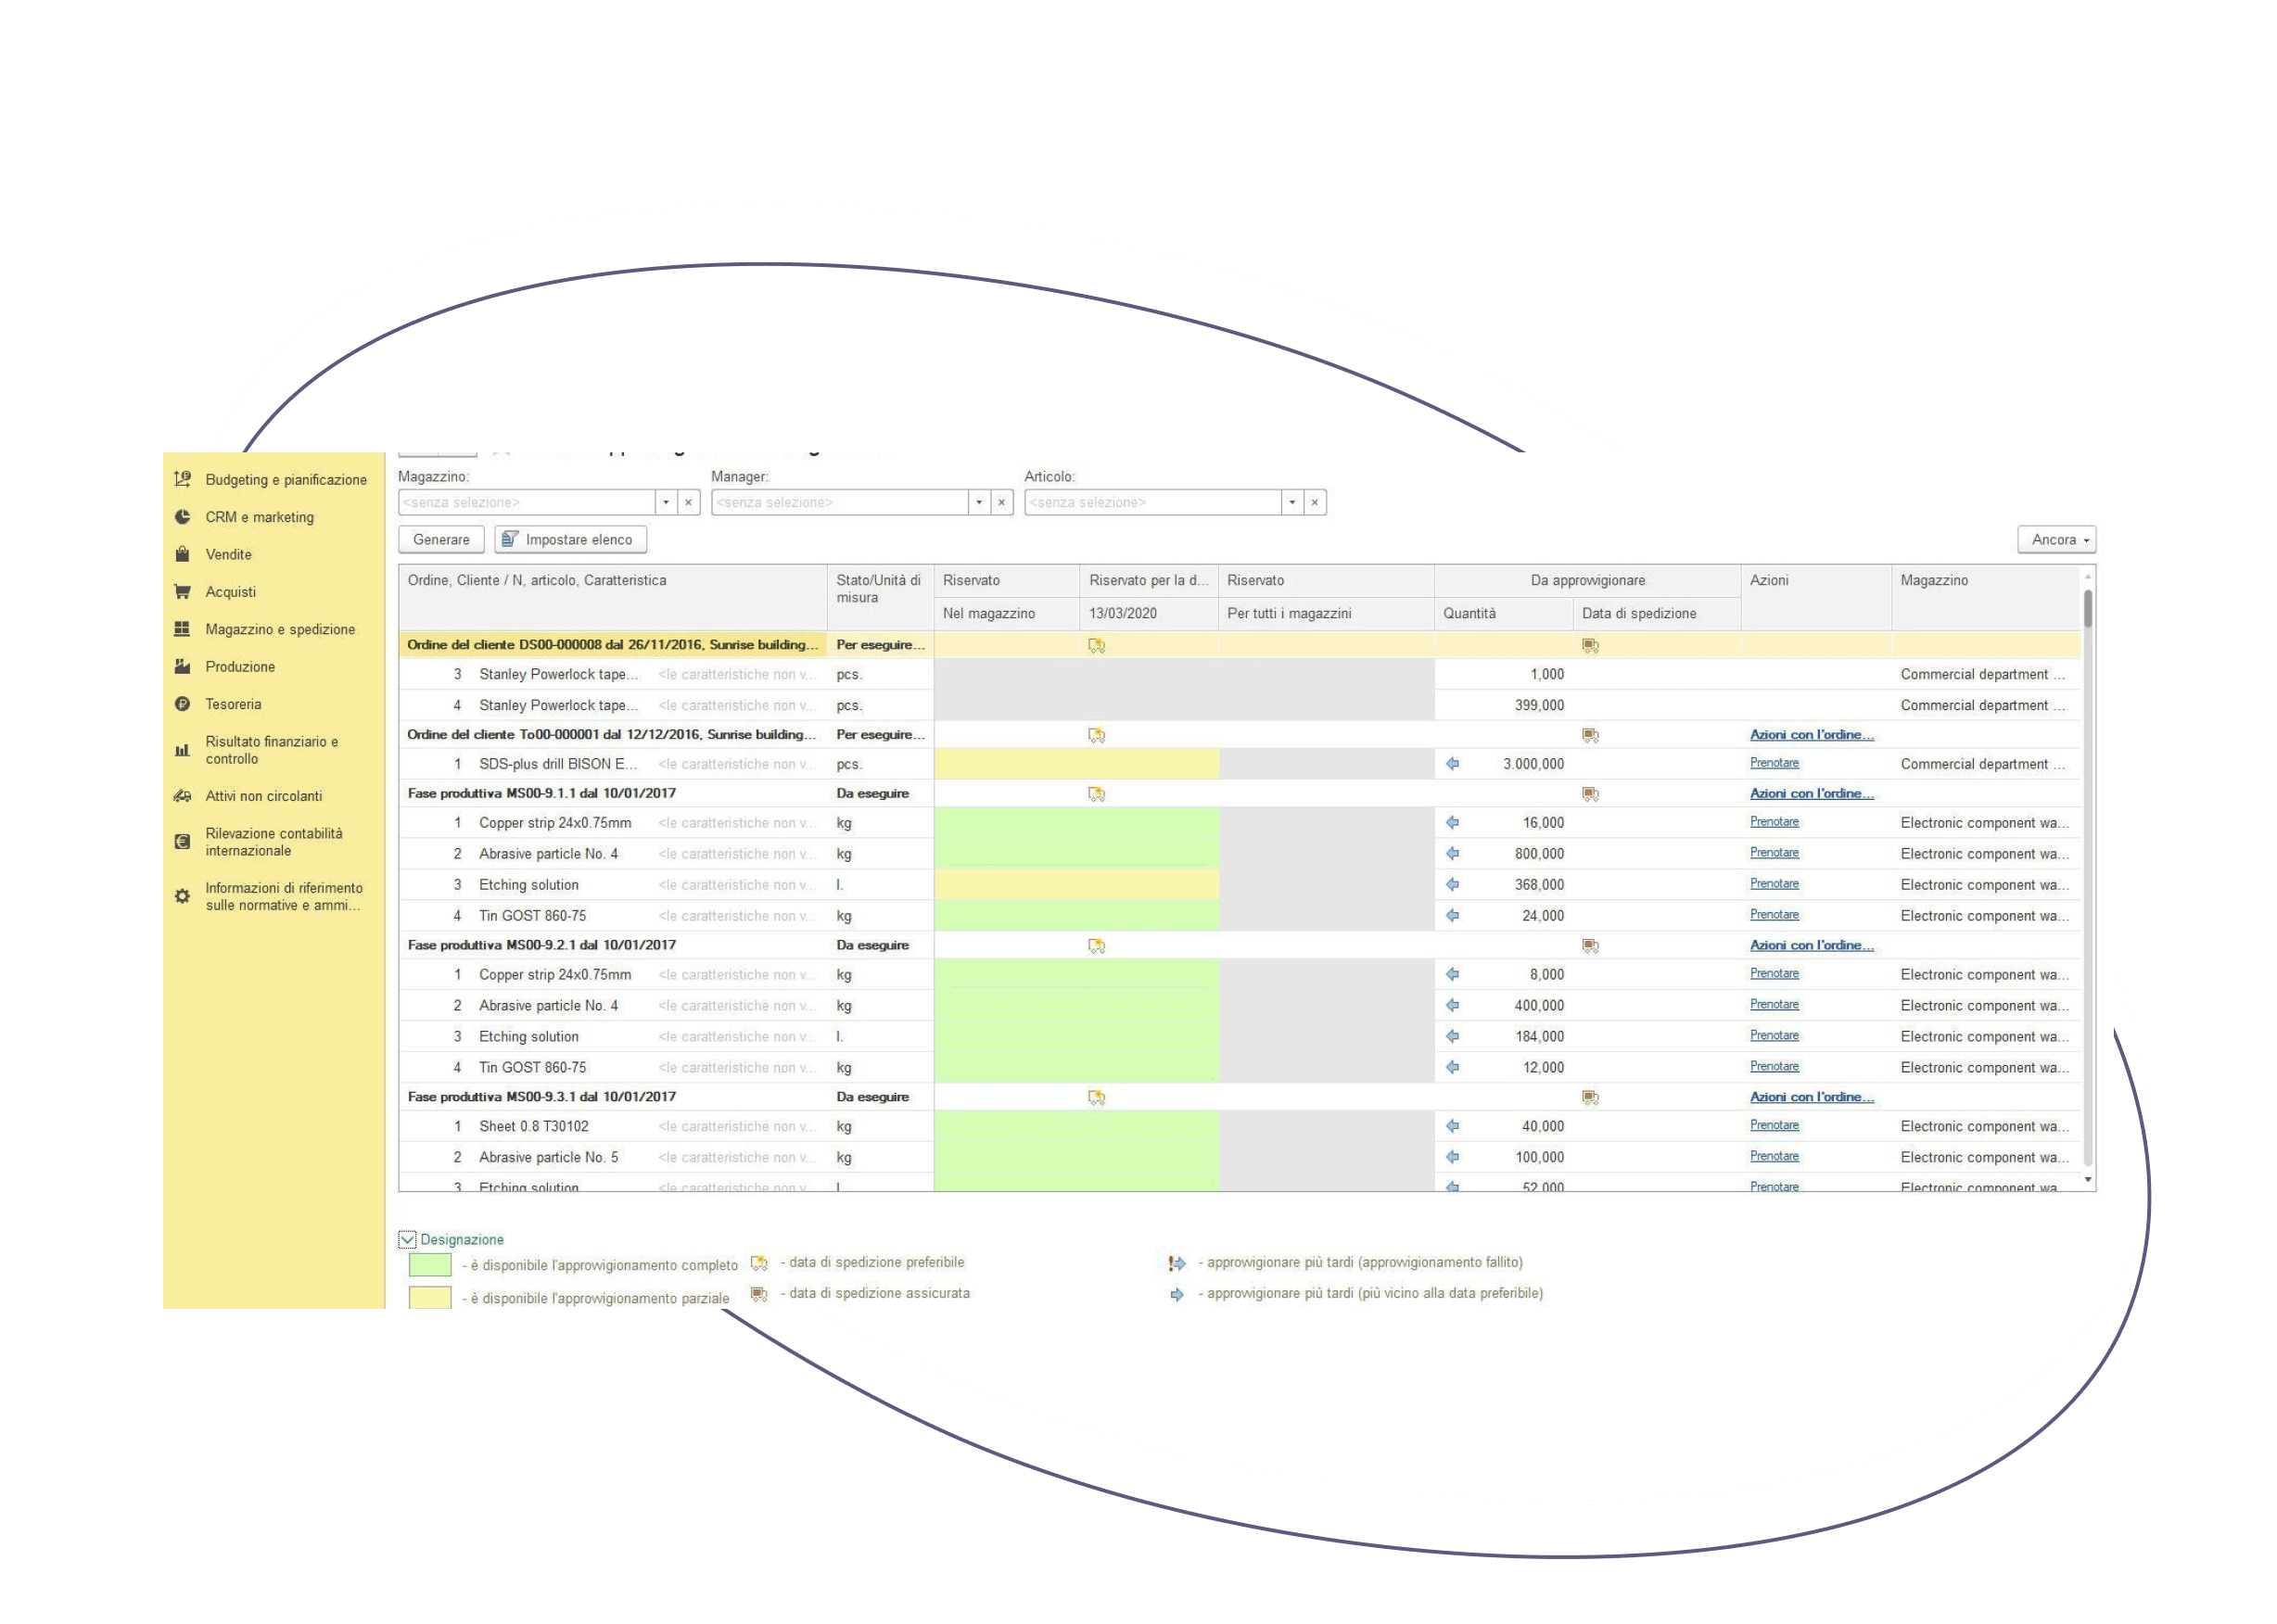Viewport: 2277px width, 1624px height.
Task: Click the Produzione factory icon
Action: (x=182, y=667)
